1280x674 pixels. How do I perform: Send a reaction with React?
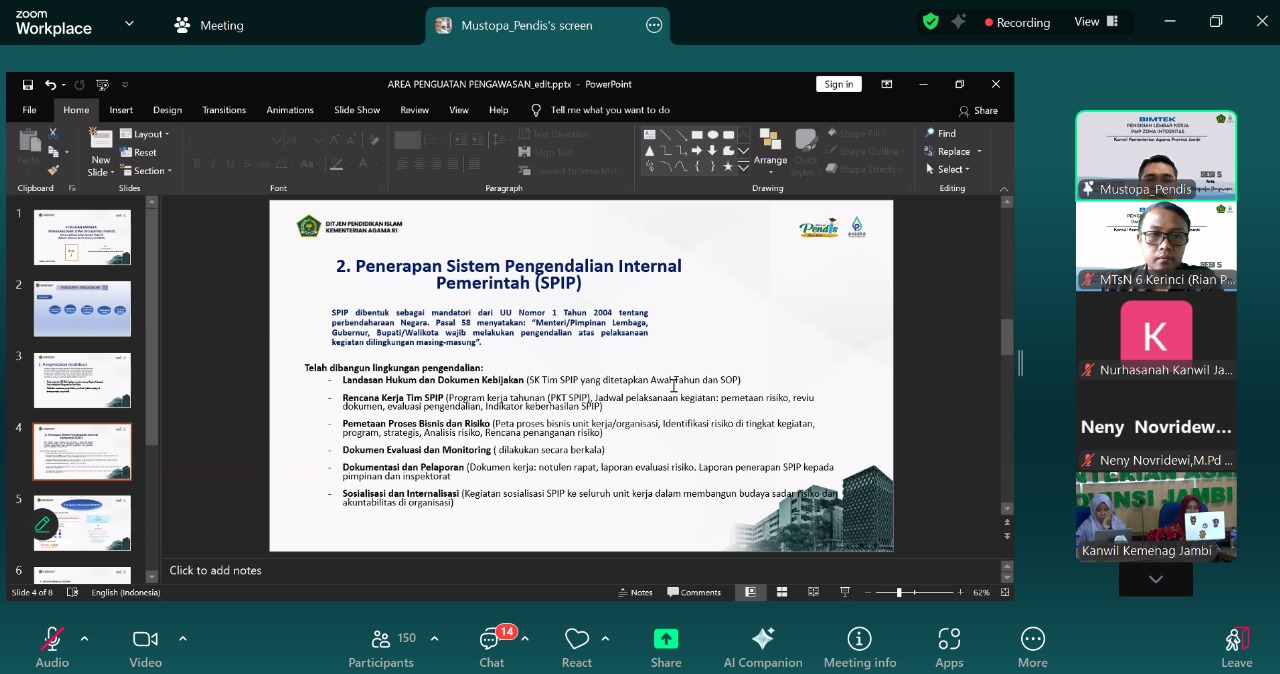576,646
